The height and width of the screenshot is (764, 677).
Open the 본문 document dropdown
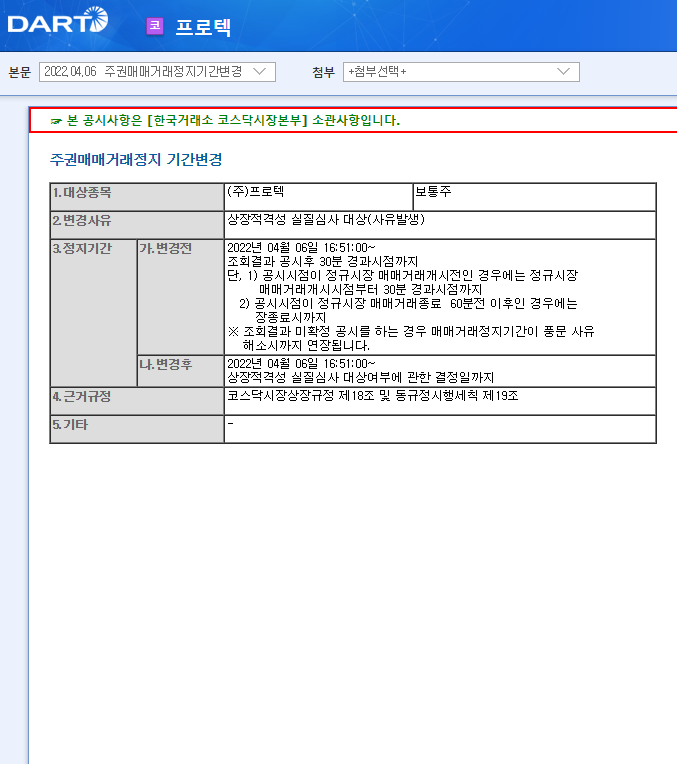click(x=157, y=72)
